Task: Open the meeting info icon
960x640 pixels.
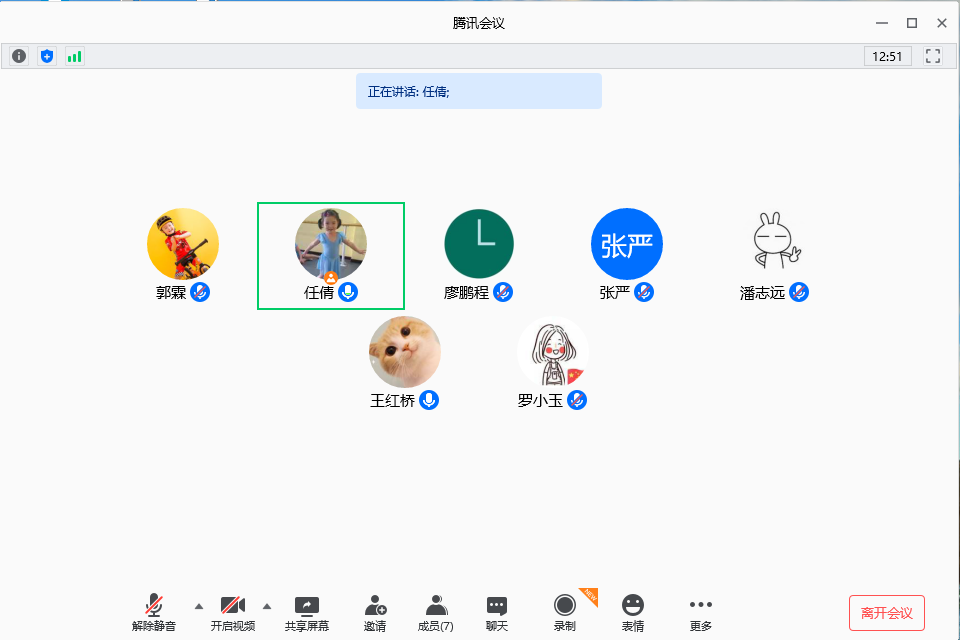Action: [19, 56]
